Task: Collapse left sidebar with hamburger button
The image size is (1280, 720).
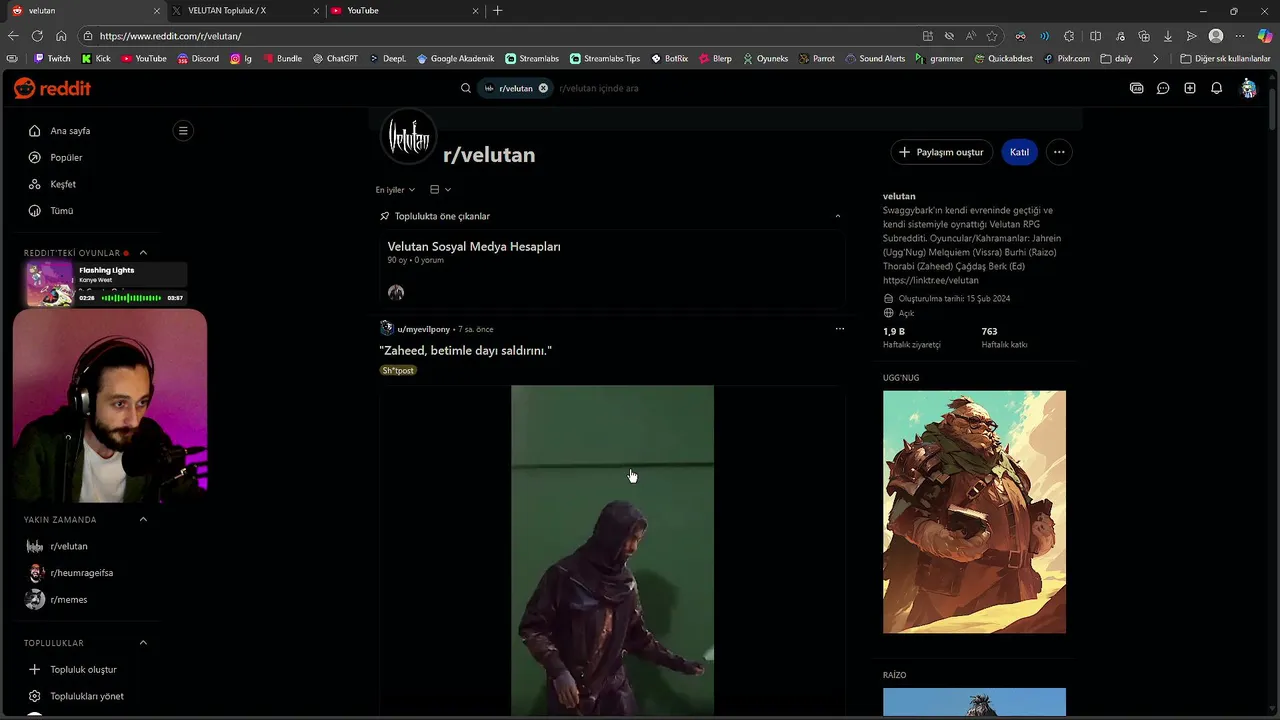Action: point(182,130)
